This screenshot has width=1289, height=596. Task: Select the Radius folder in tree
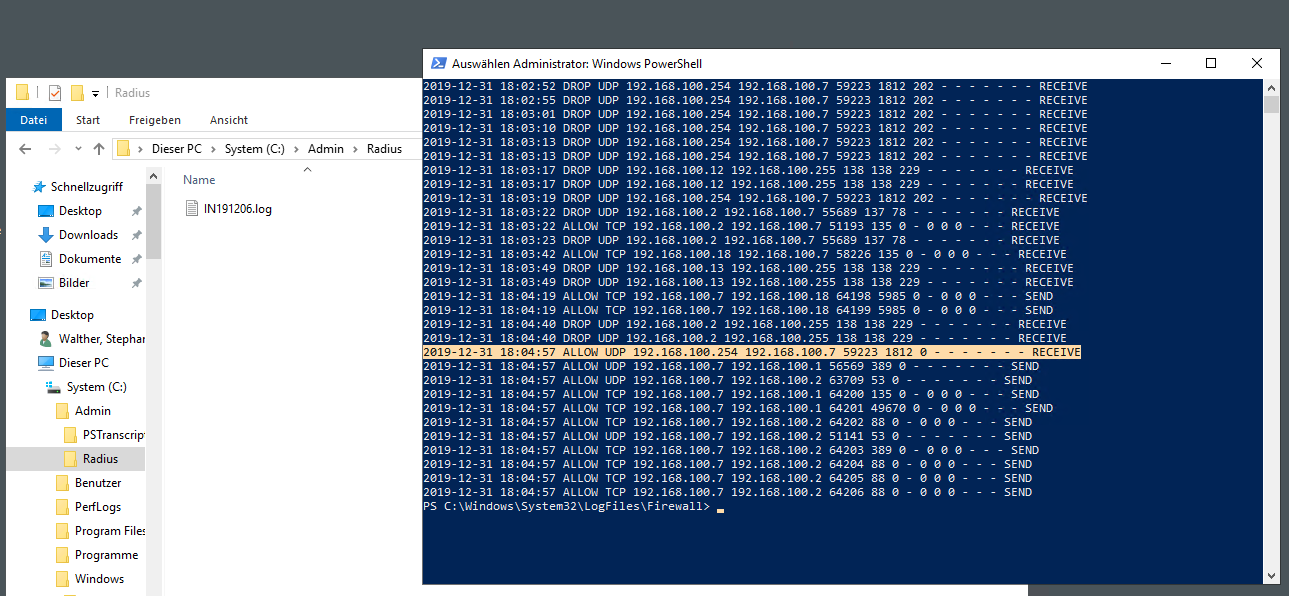[100, 459]
